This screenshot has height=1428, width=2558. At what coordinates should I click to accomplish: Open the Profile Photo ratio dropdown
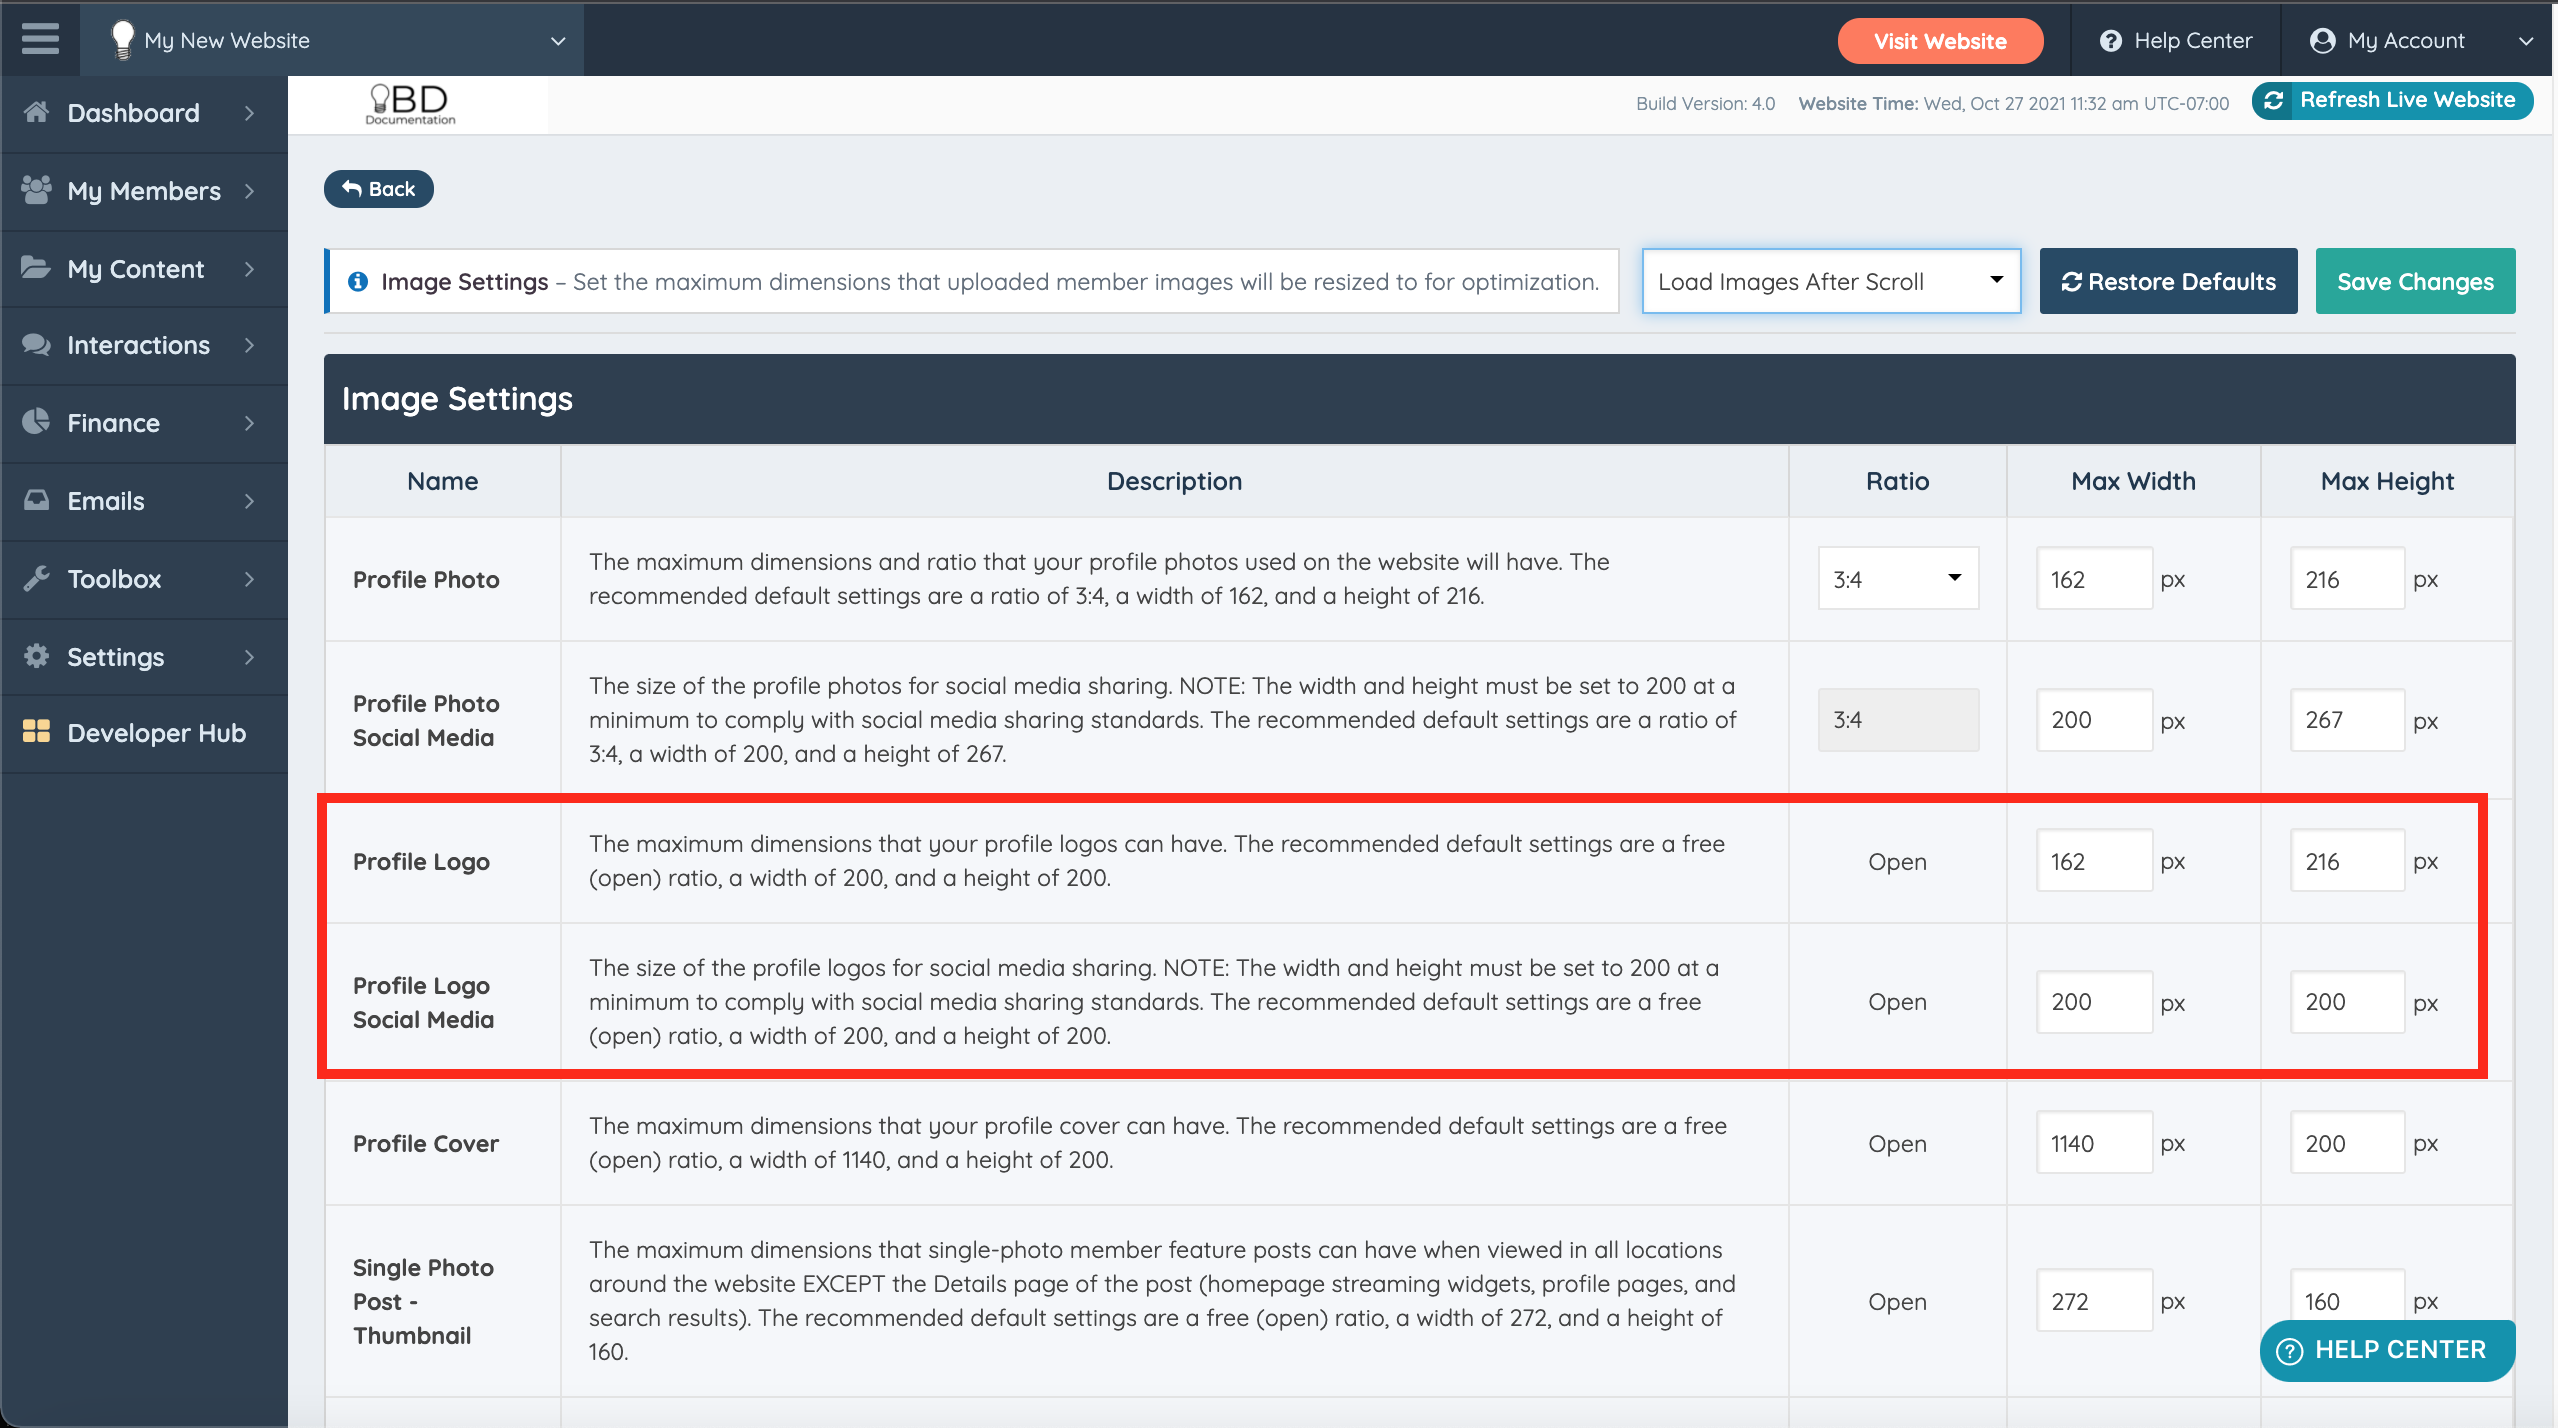[1897, 579]
